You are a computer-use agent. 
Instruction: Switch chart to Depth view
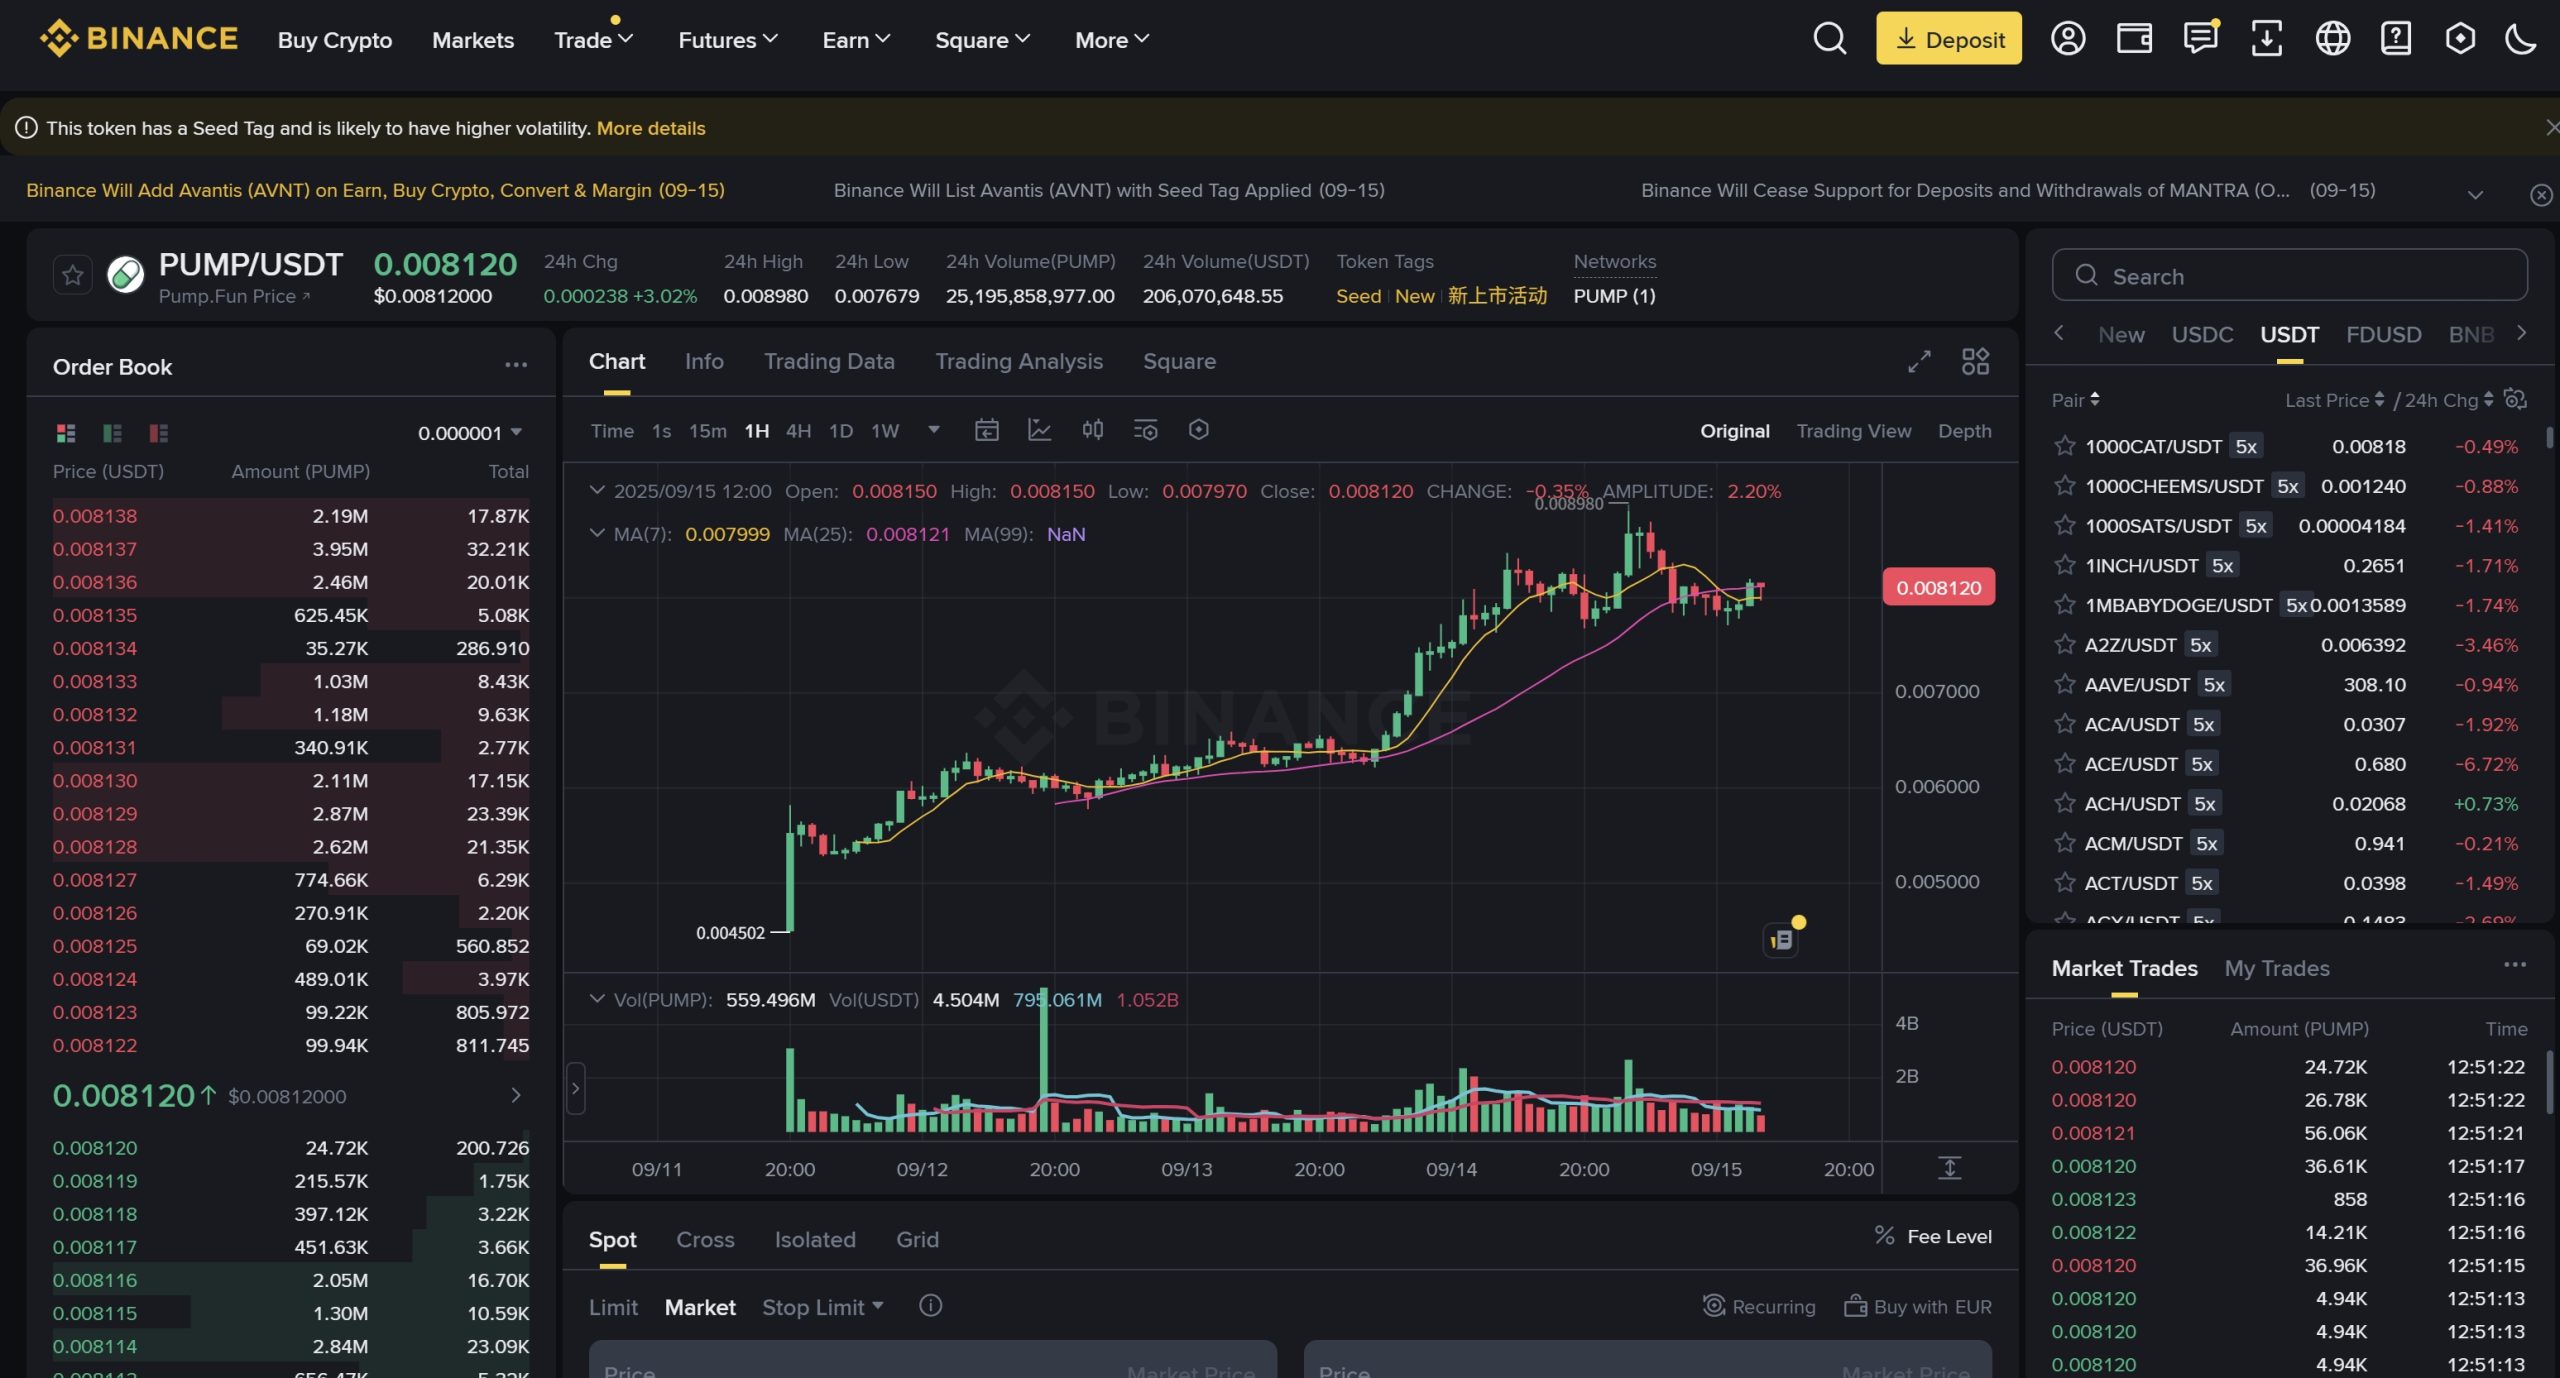[1965, 431]
